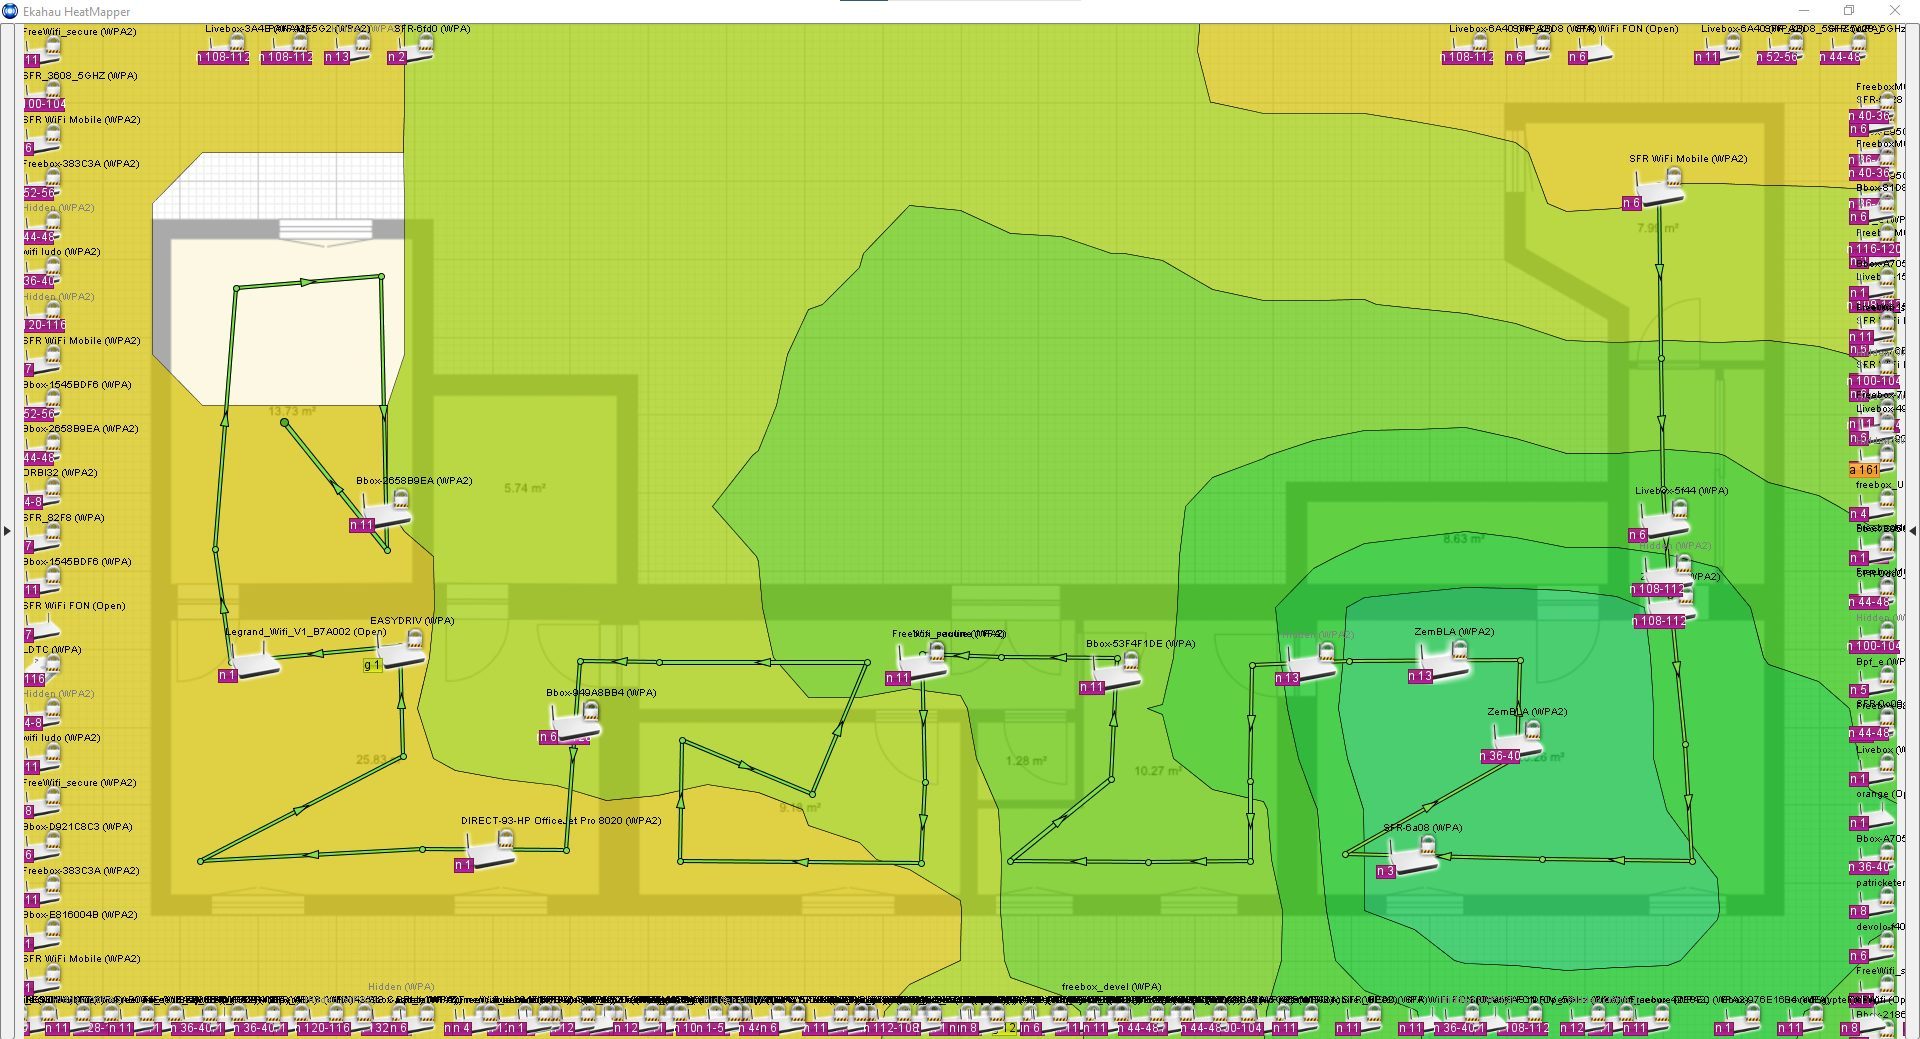Image resolution: width=1920 pixels, height=1039 pixels.
Task: Click the 'Bbox-53F4F1DE (WPA)' name label
Action: point(1140,643)
